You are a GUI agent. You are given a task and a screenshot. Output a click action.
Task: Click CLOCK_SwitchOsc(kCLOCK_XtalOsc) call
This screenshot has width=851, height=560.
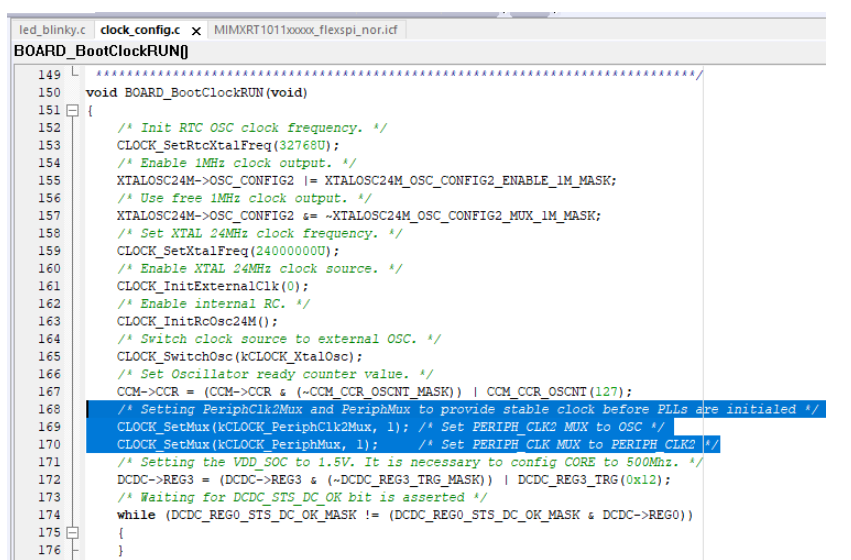(240, 357)
